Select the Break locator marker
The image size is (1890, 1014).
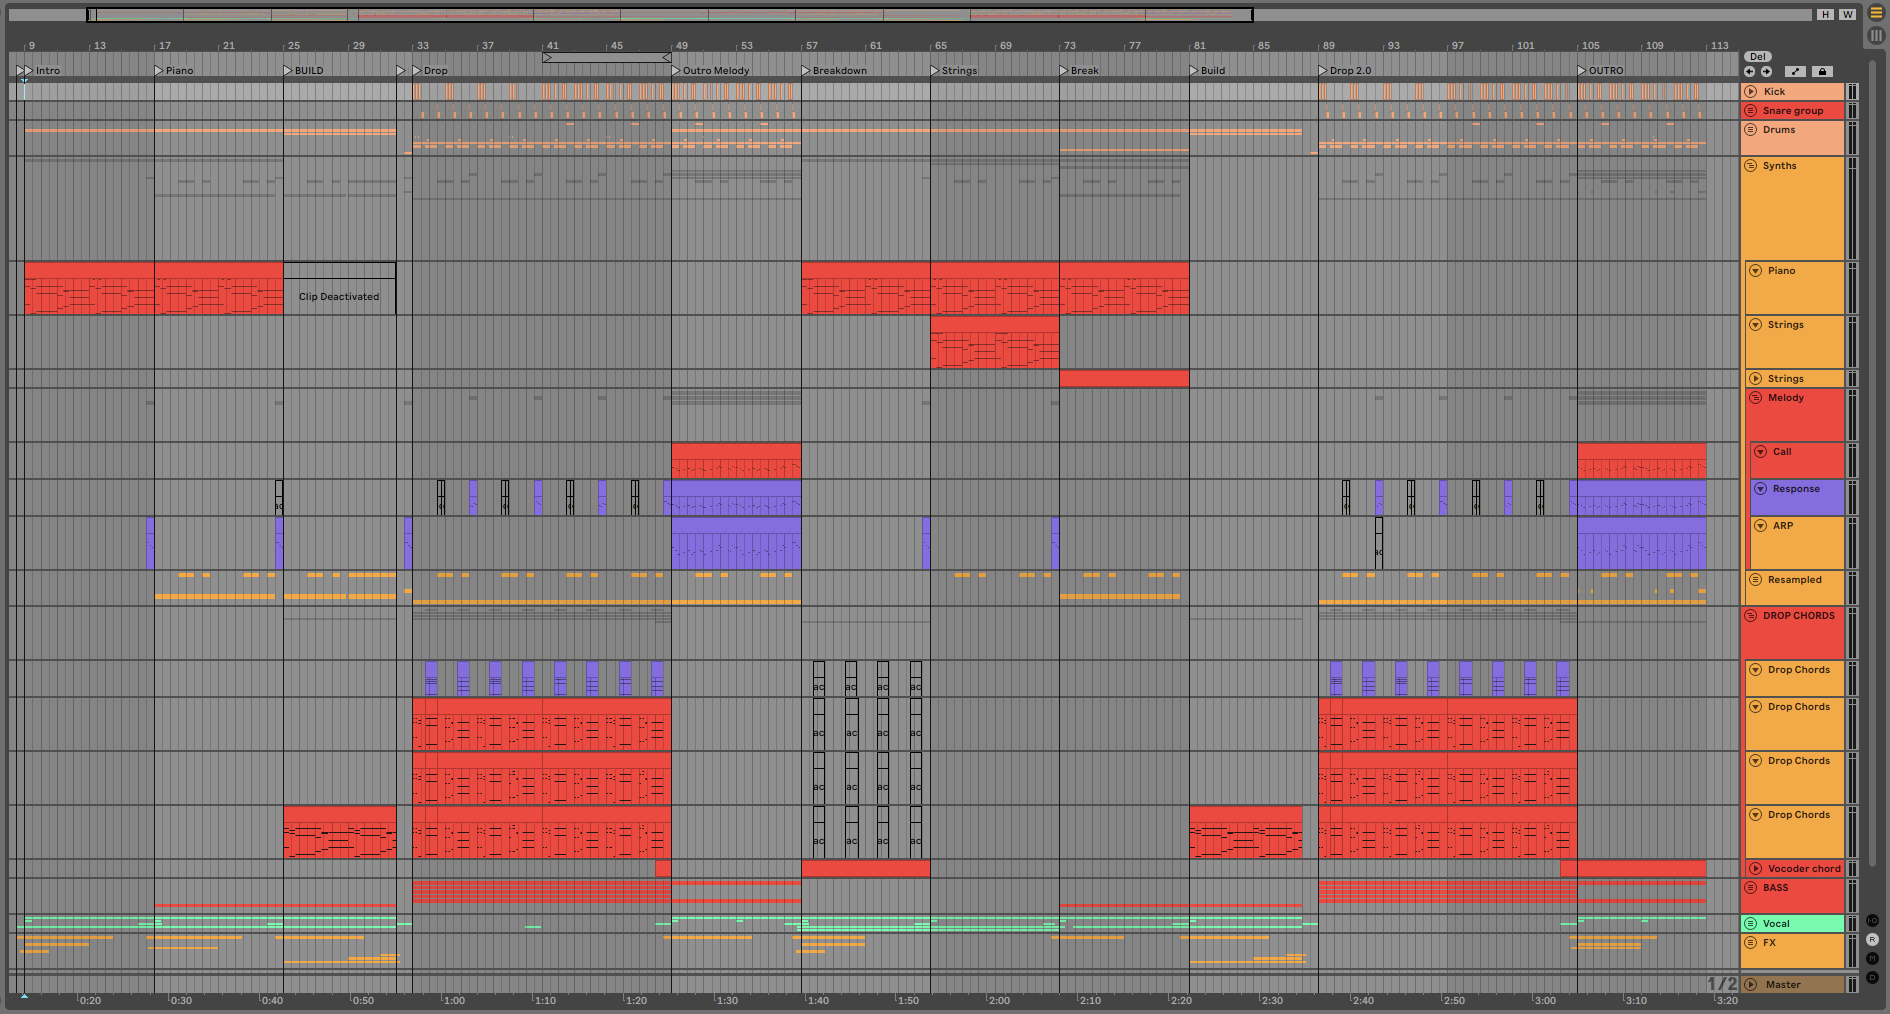[1079, 71]
